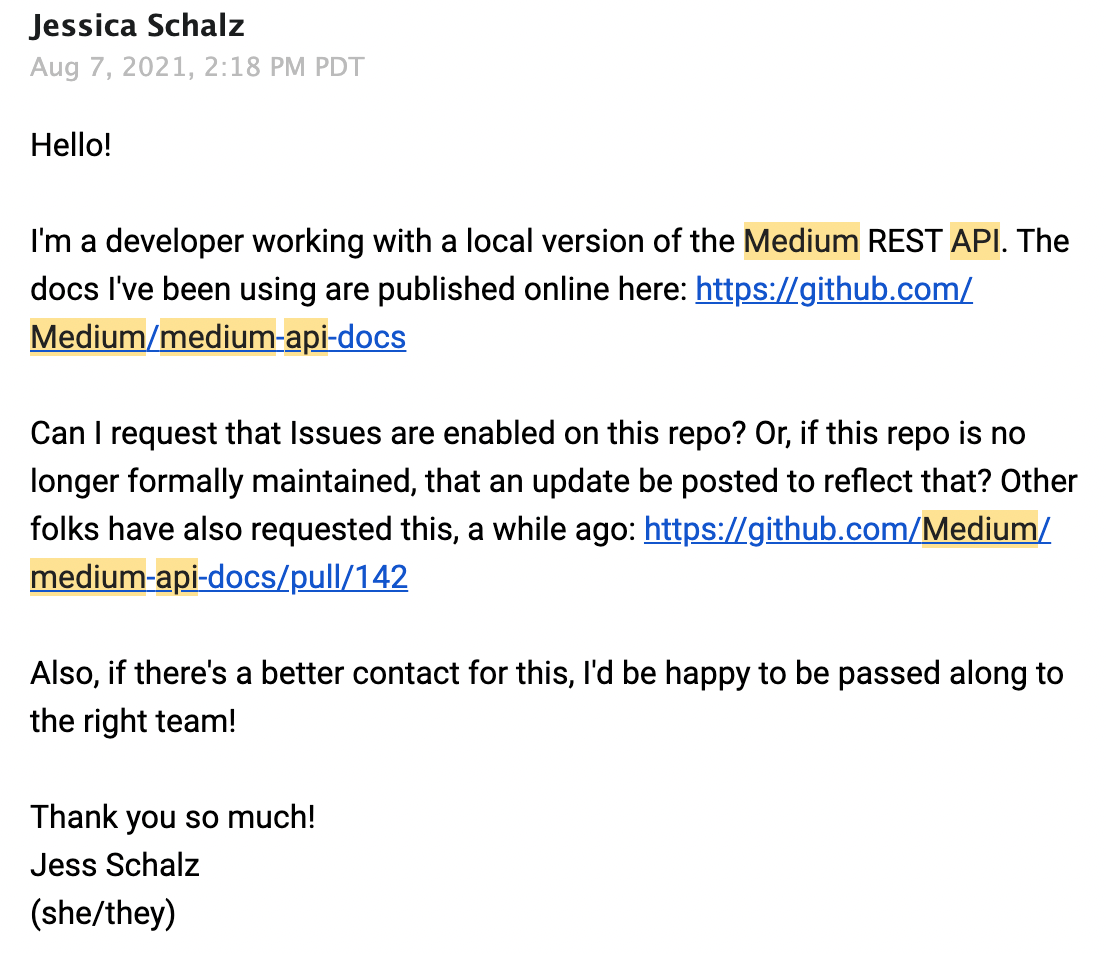Click the https://github.com/Medium/ text after a while ago
This screenshot has height=954, width=1106.
(847, 529)
